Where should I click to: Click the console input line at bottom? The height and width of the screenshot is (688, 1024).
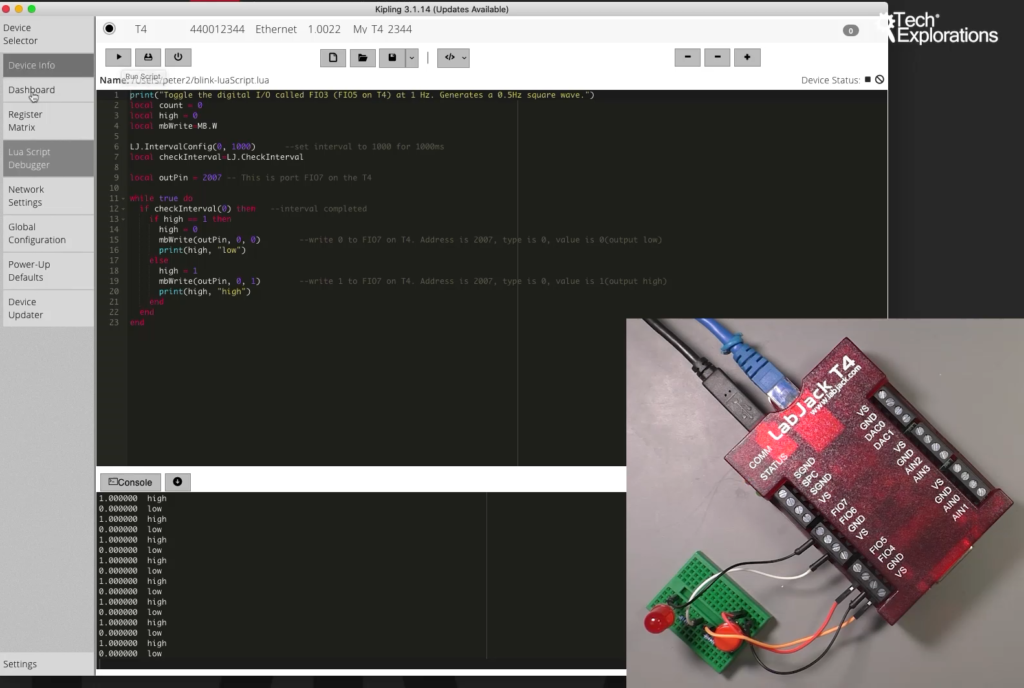360,664
